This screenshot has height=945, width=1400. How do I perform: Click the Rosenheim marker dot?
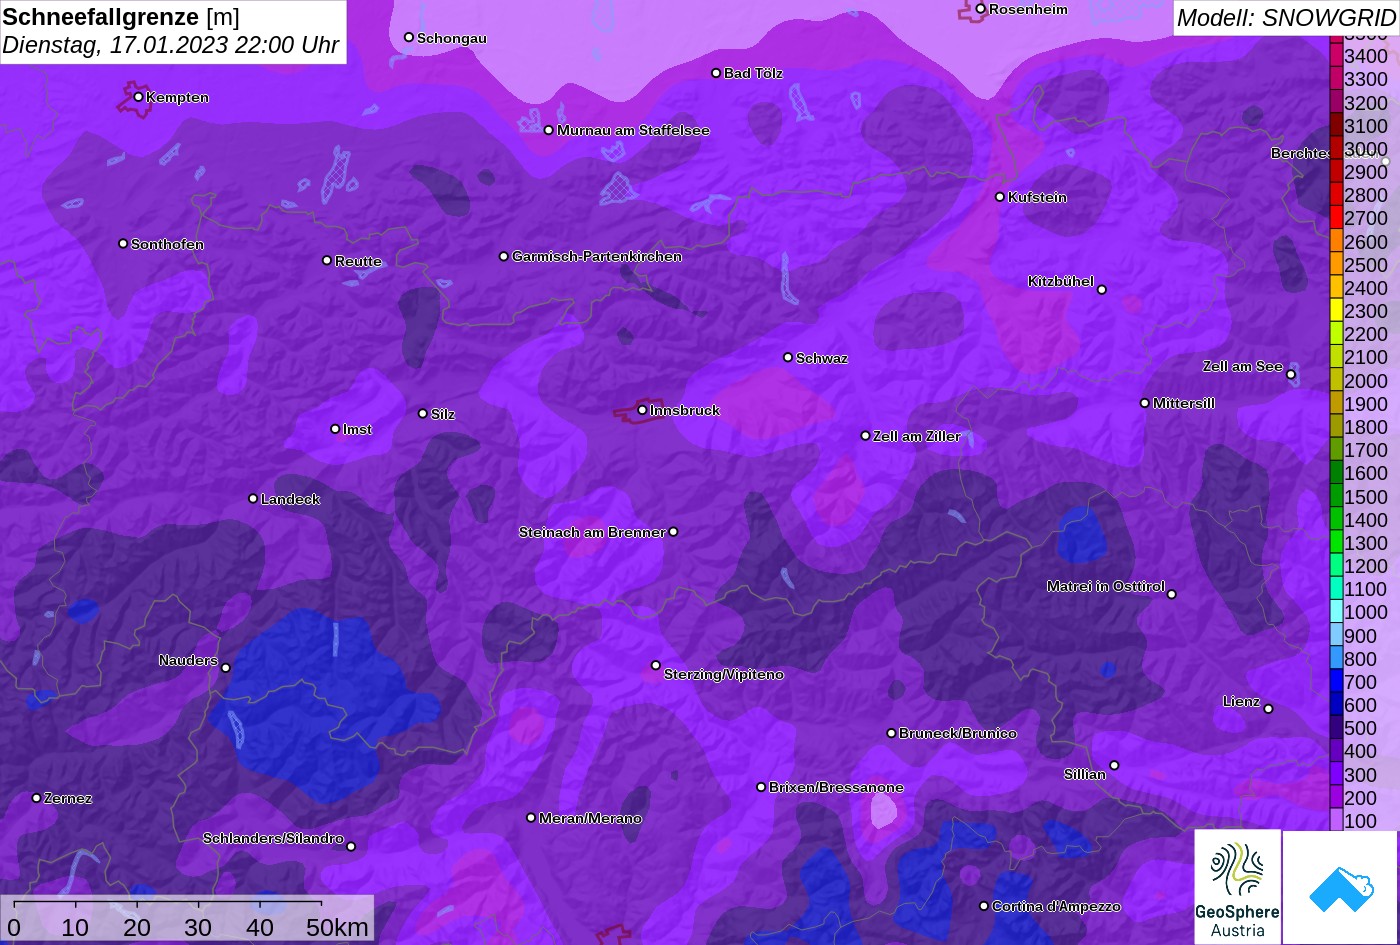tap(981, 9)
